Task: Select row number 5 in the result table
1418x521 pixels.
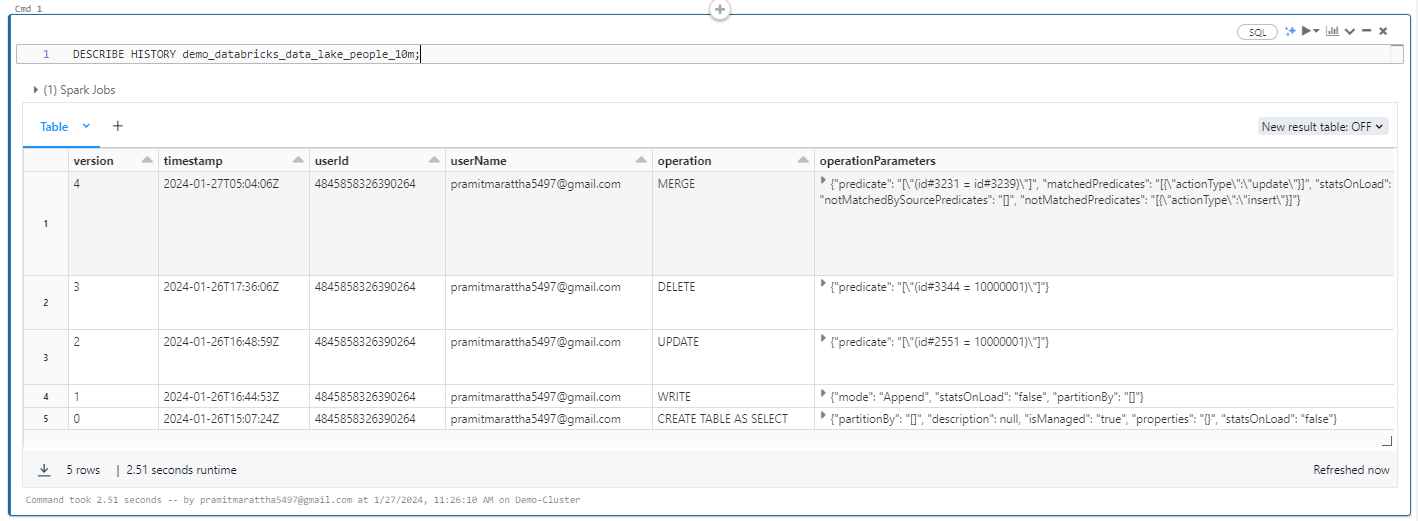Action: (46, 418)
